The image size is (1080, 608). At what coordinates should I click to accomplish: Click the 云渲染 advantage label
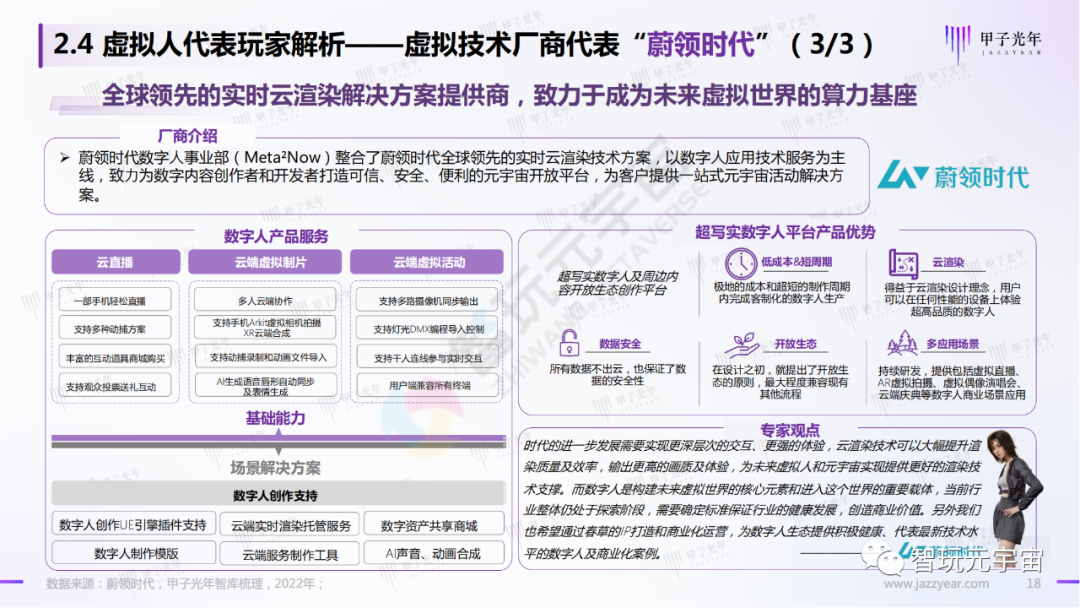(x=948, y=262)
